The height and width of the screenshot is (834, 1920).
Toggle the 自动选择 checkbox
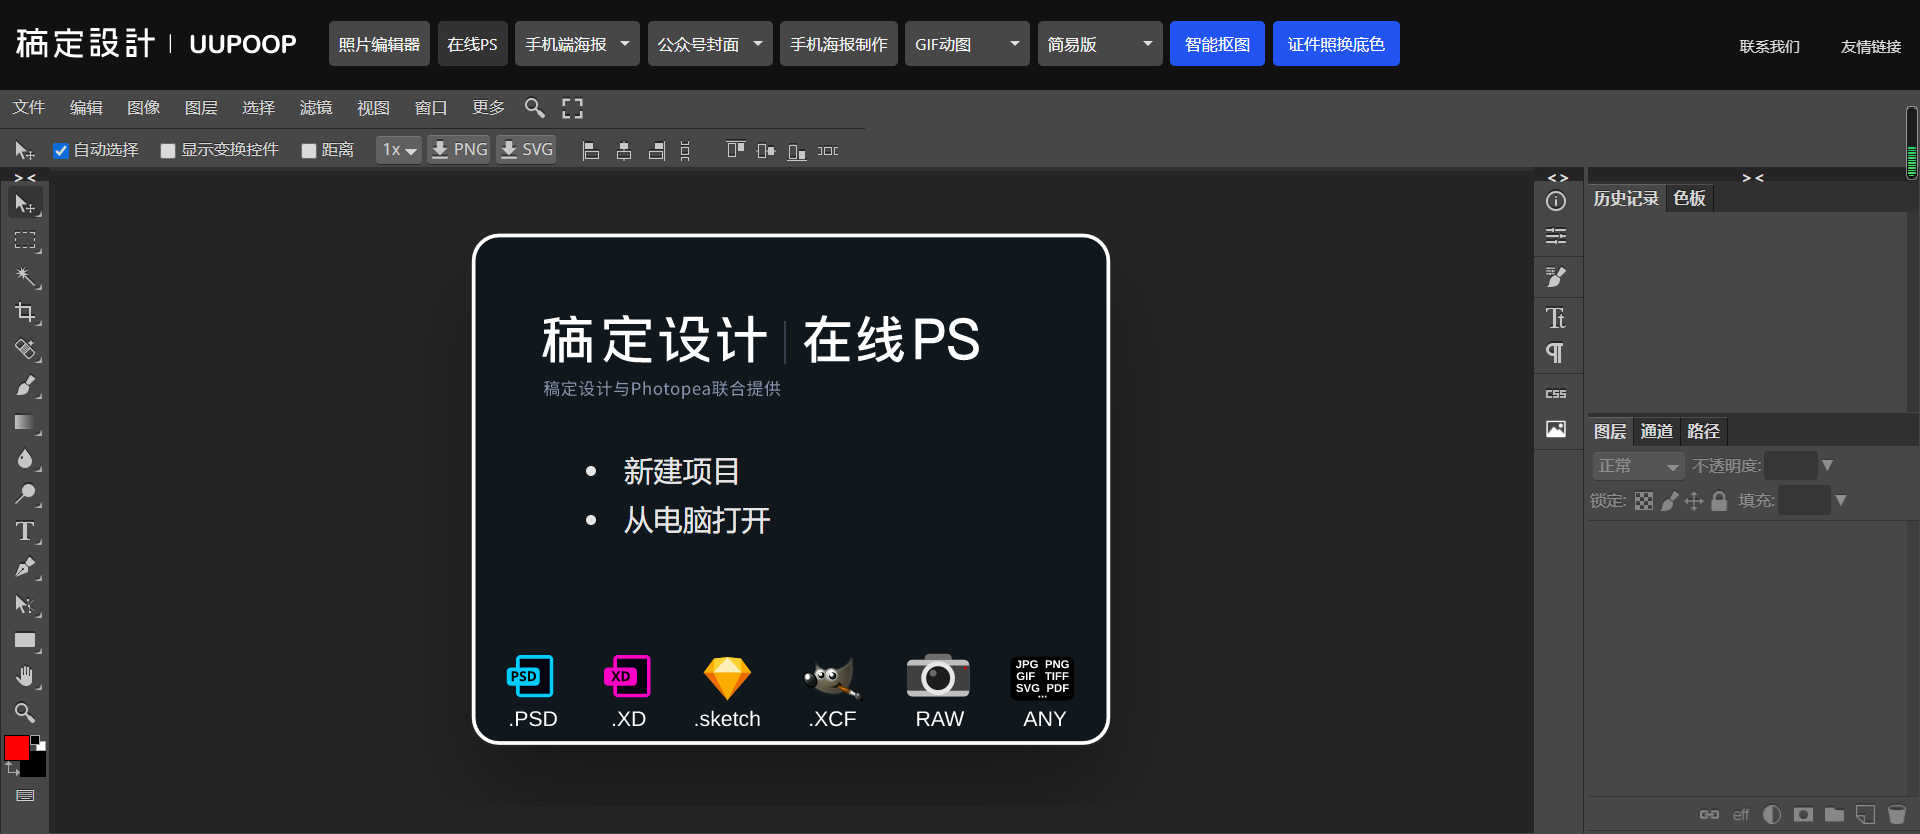click(61, 151)
